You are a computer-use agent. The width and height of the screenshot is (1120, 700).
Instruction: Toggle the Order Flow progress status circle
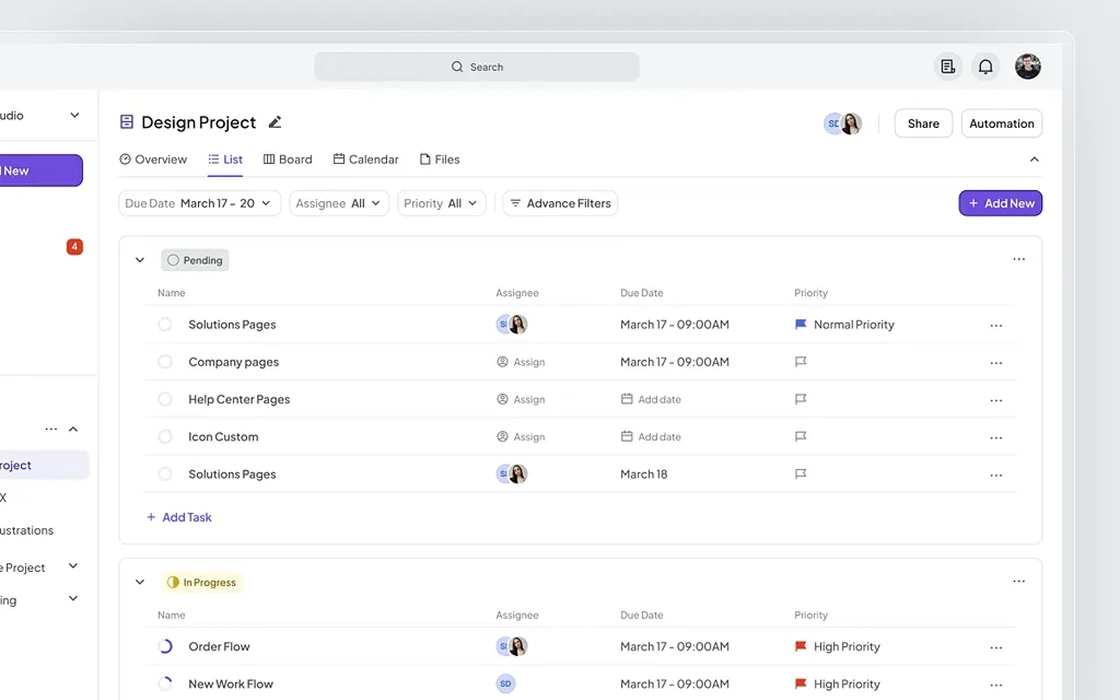tap(165, 646)
